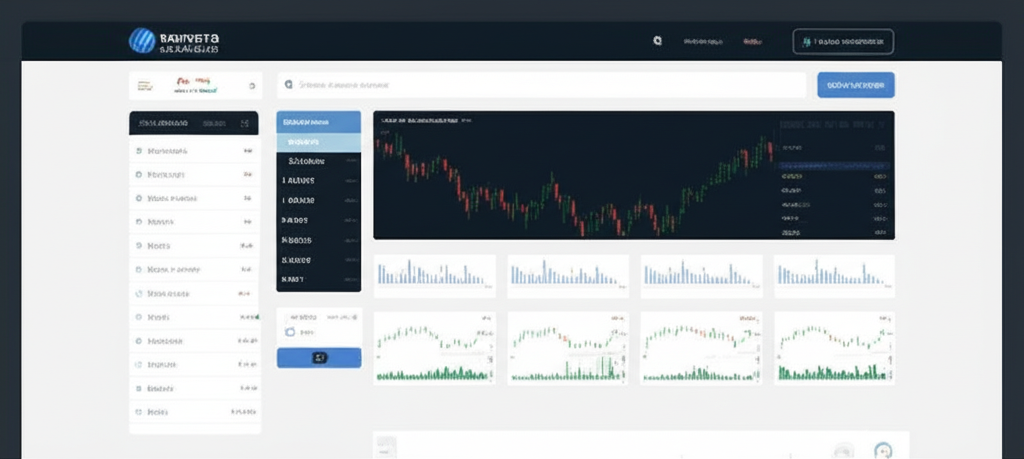Image resolution: width=1024 pixels, height=459 pixels.
Task: Select the circle marker on the last watchlist row
Action: (x=138, y=411)
